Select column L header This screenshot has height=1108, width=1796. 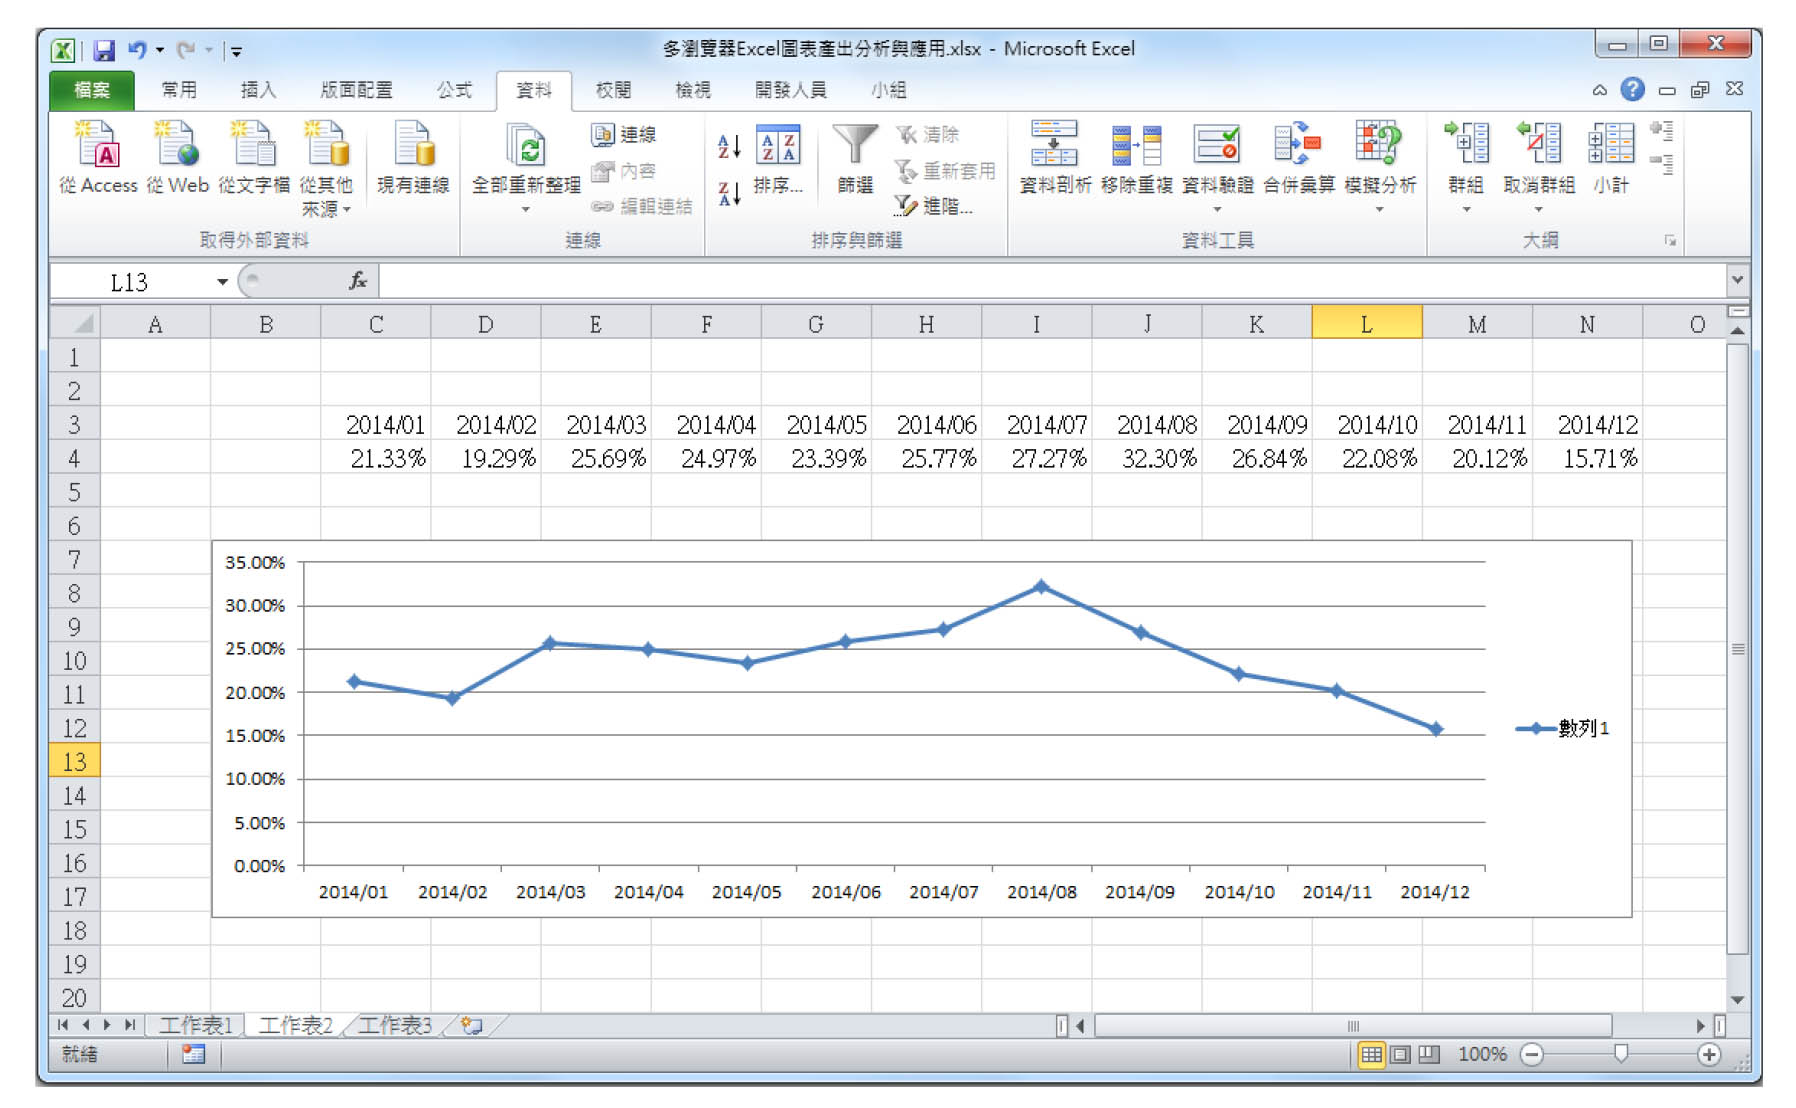tap(1366, 324)
